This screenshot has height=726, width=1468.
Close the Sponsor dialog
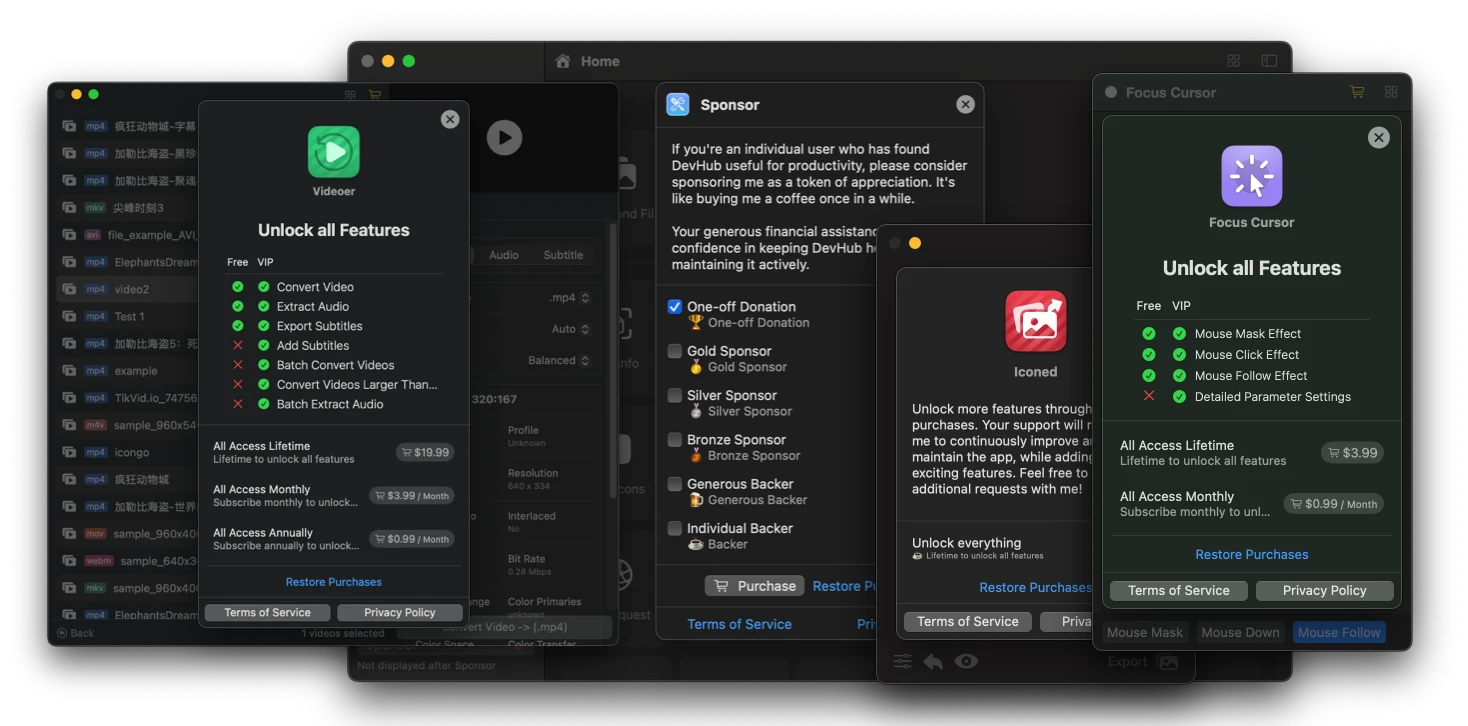(x=965, y=104)
